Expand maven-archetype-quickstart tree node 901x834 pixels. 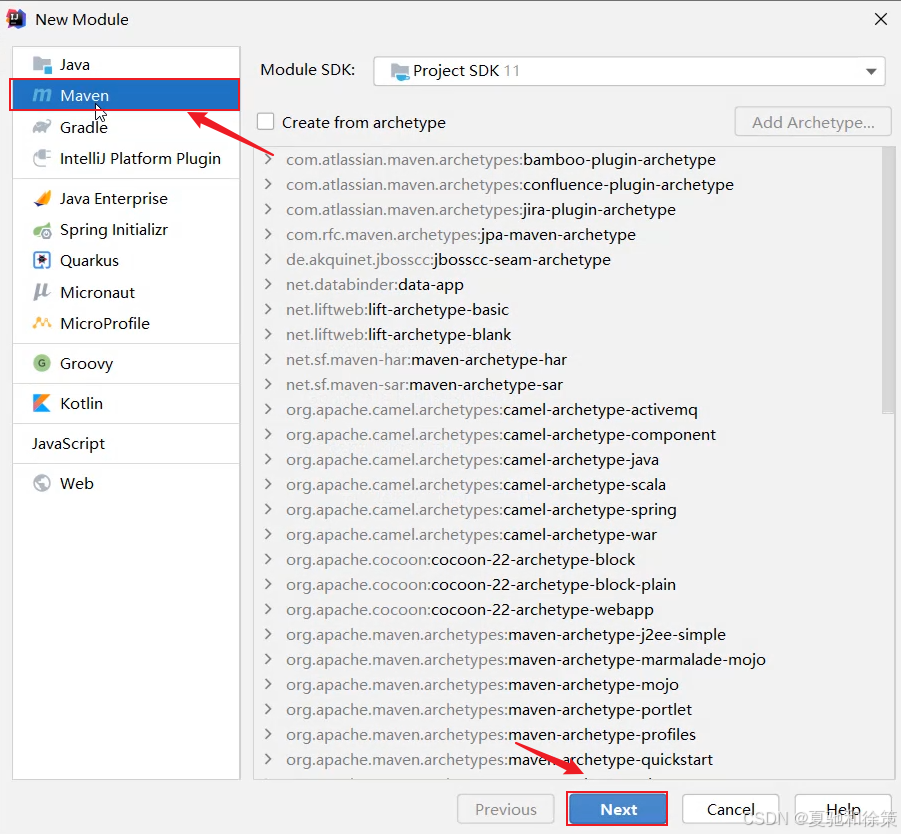268,759
